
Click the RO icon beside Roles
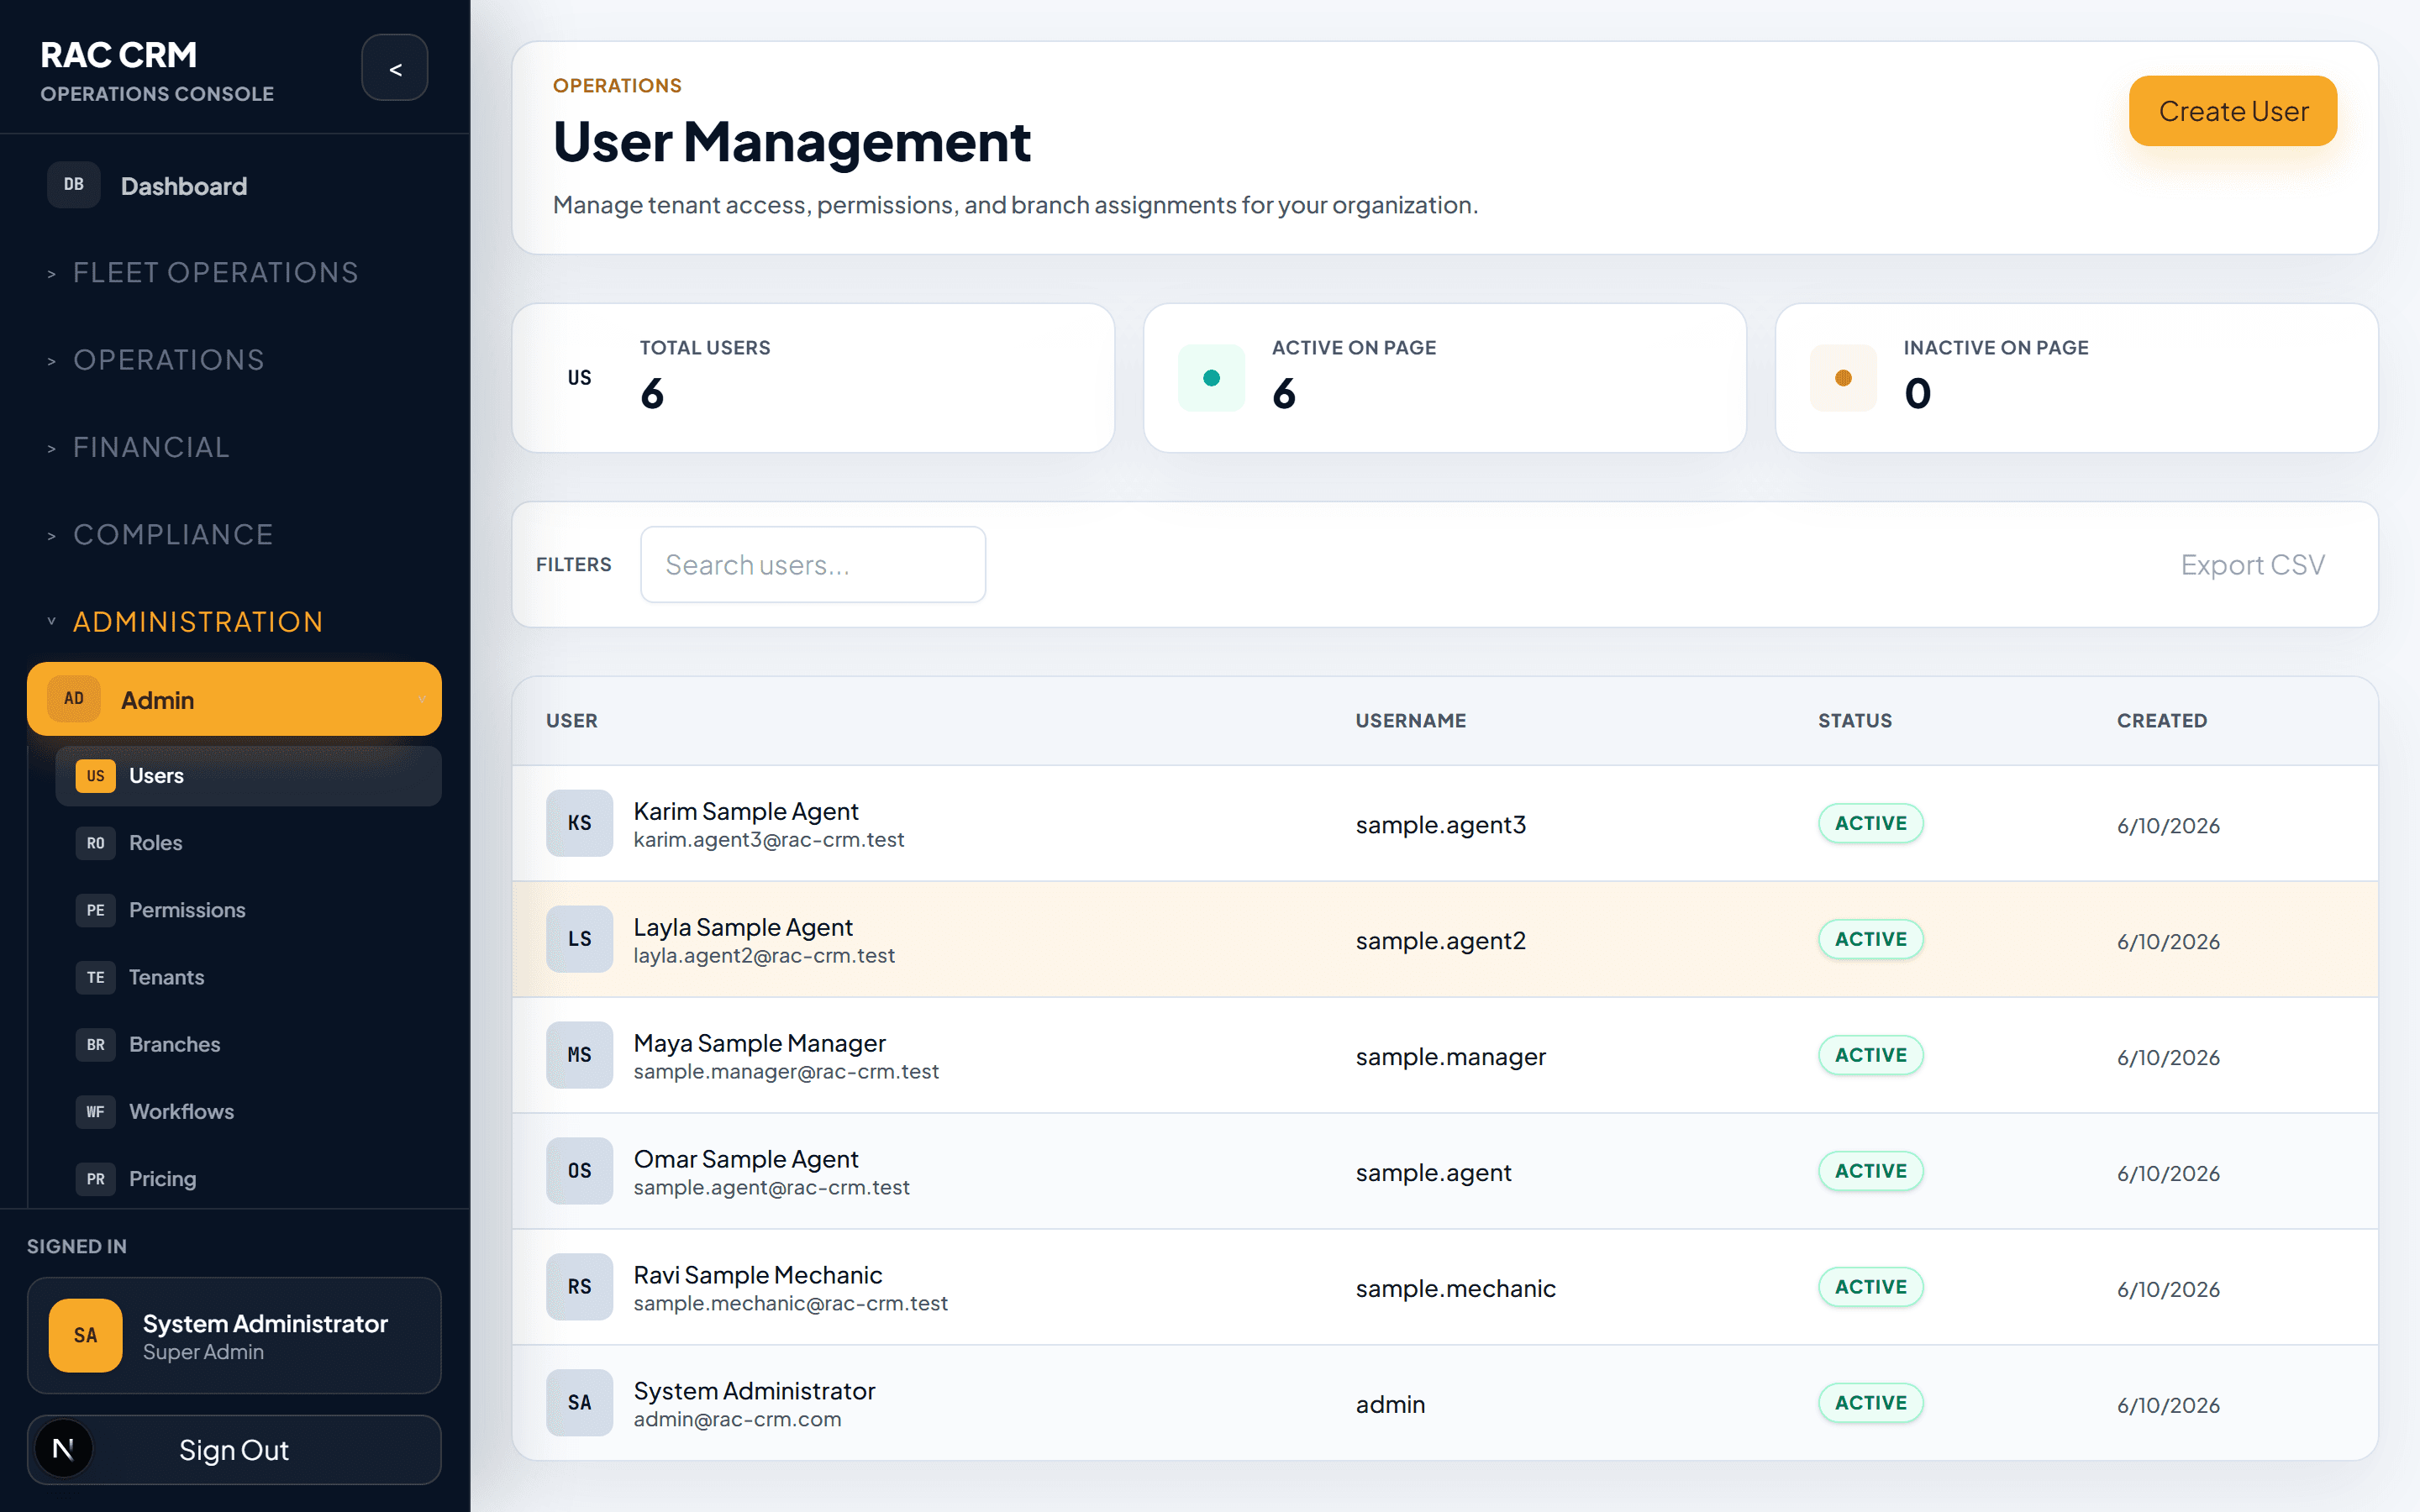click(96, 843)
